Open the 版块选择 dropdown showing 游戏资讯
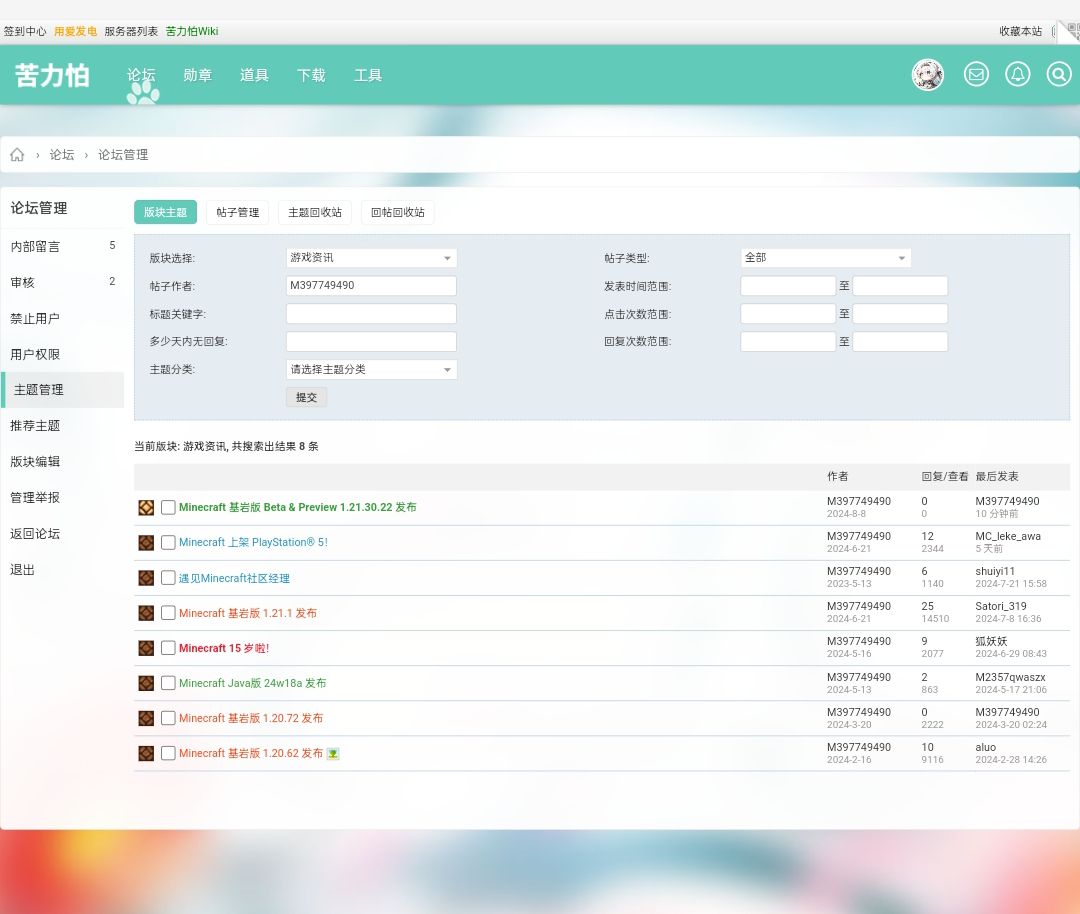The image size is (1080, 914). (371, 258)
